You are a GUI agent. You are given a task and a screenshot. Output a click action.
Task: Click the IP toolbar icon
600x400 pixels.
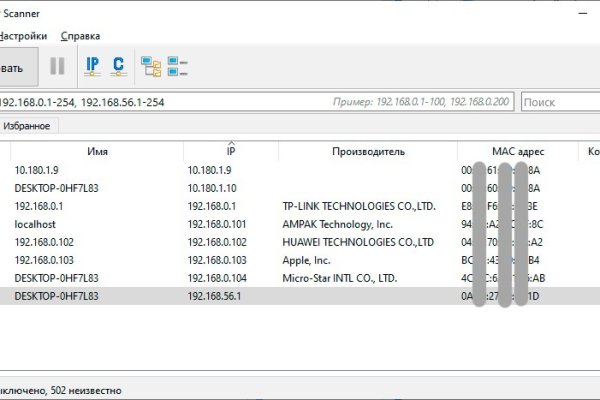(92, 67)
